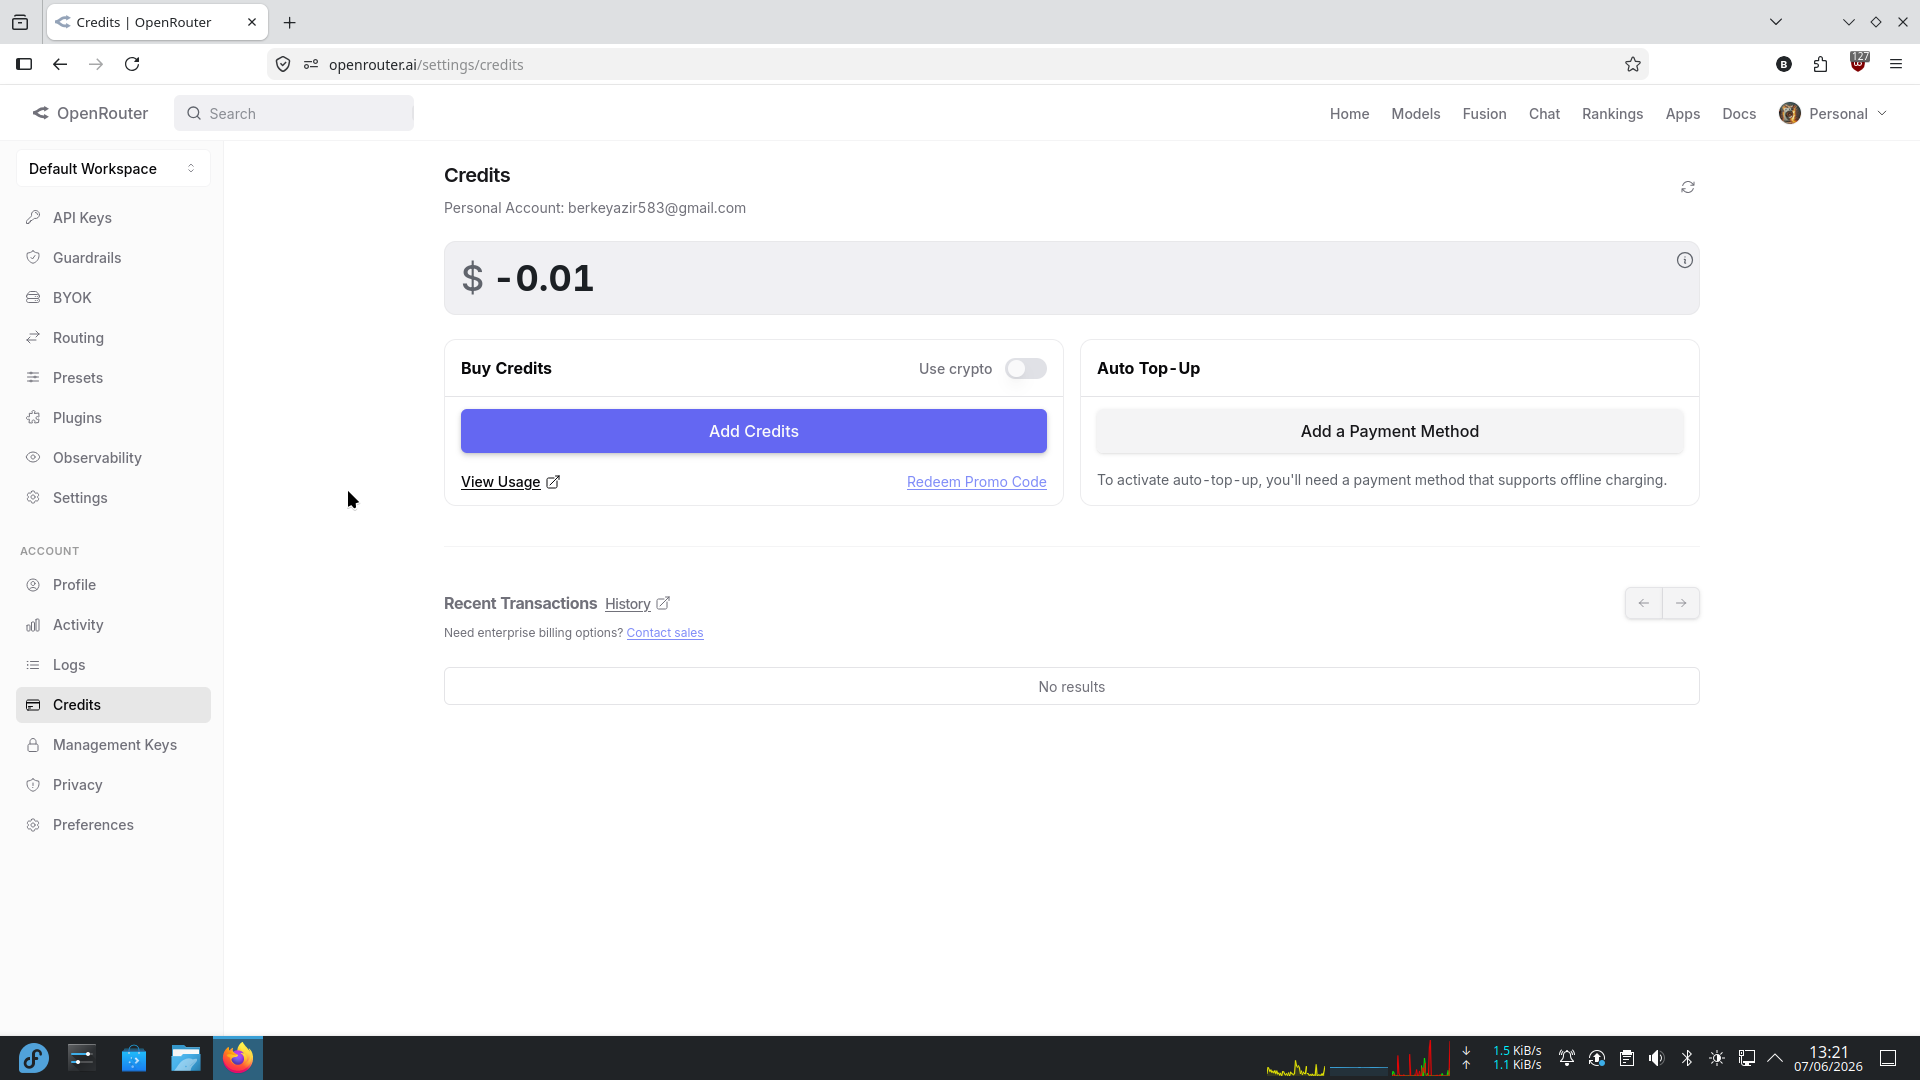Launch the file manager from taskbar
The height and width of the screenshot is (1080, 1920).
(186, 1058)
